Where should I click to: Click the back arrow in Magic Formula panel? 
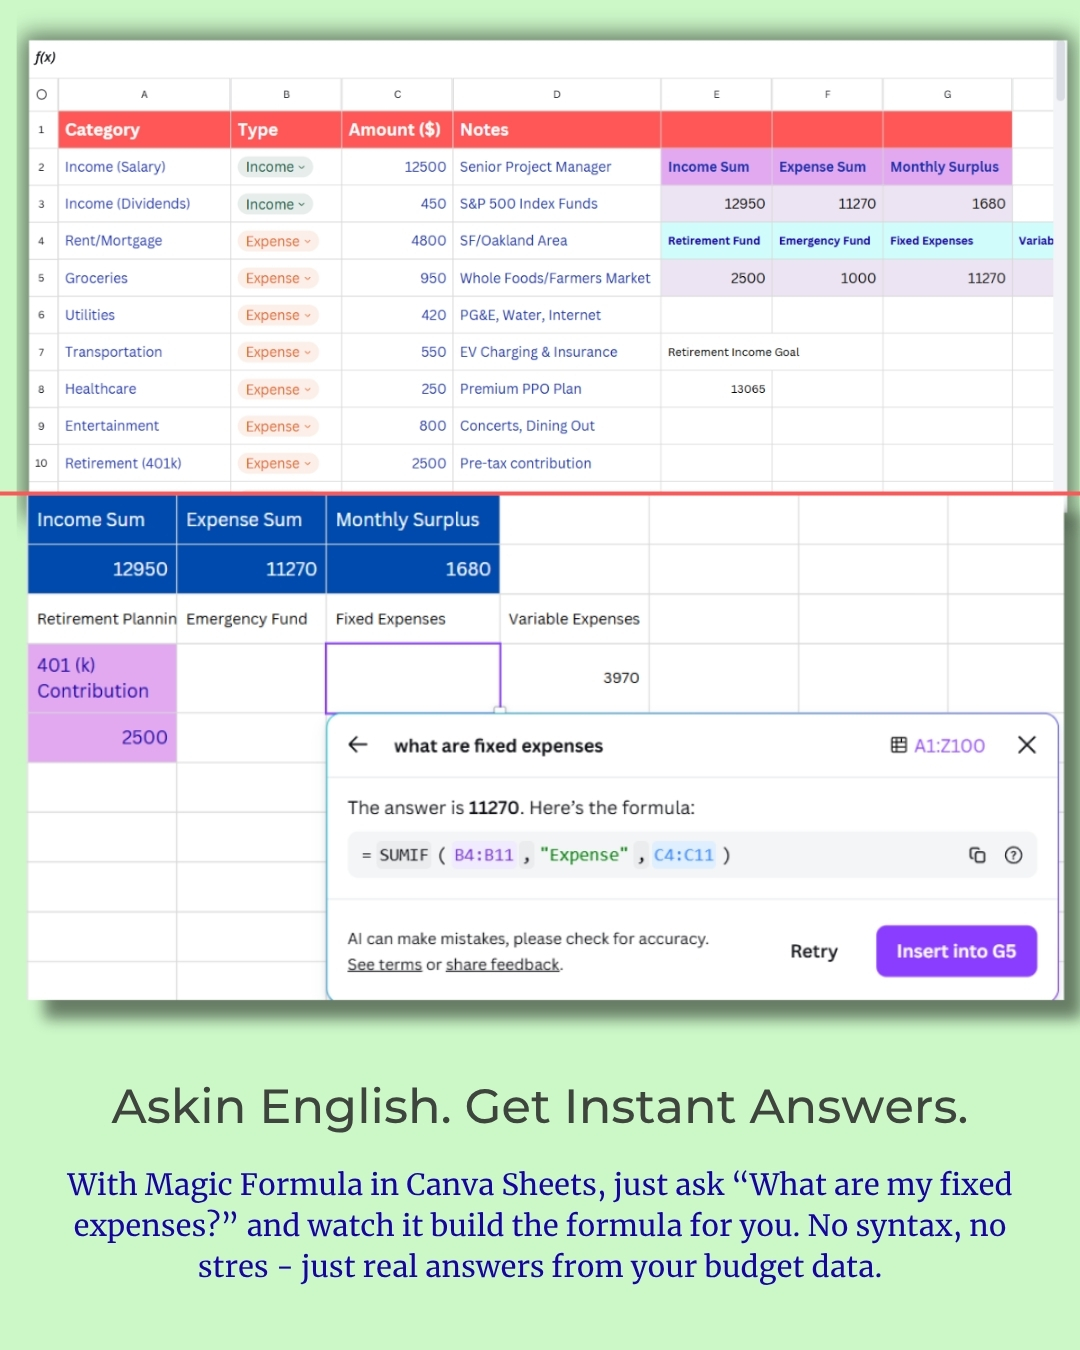tap(358, 745)
